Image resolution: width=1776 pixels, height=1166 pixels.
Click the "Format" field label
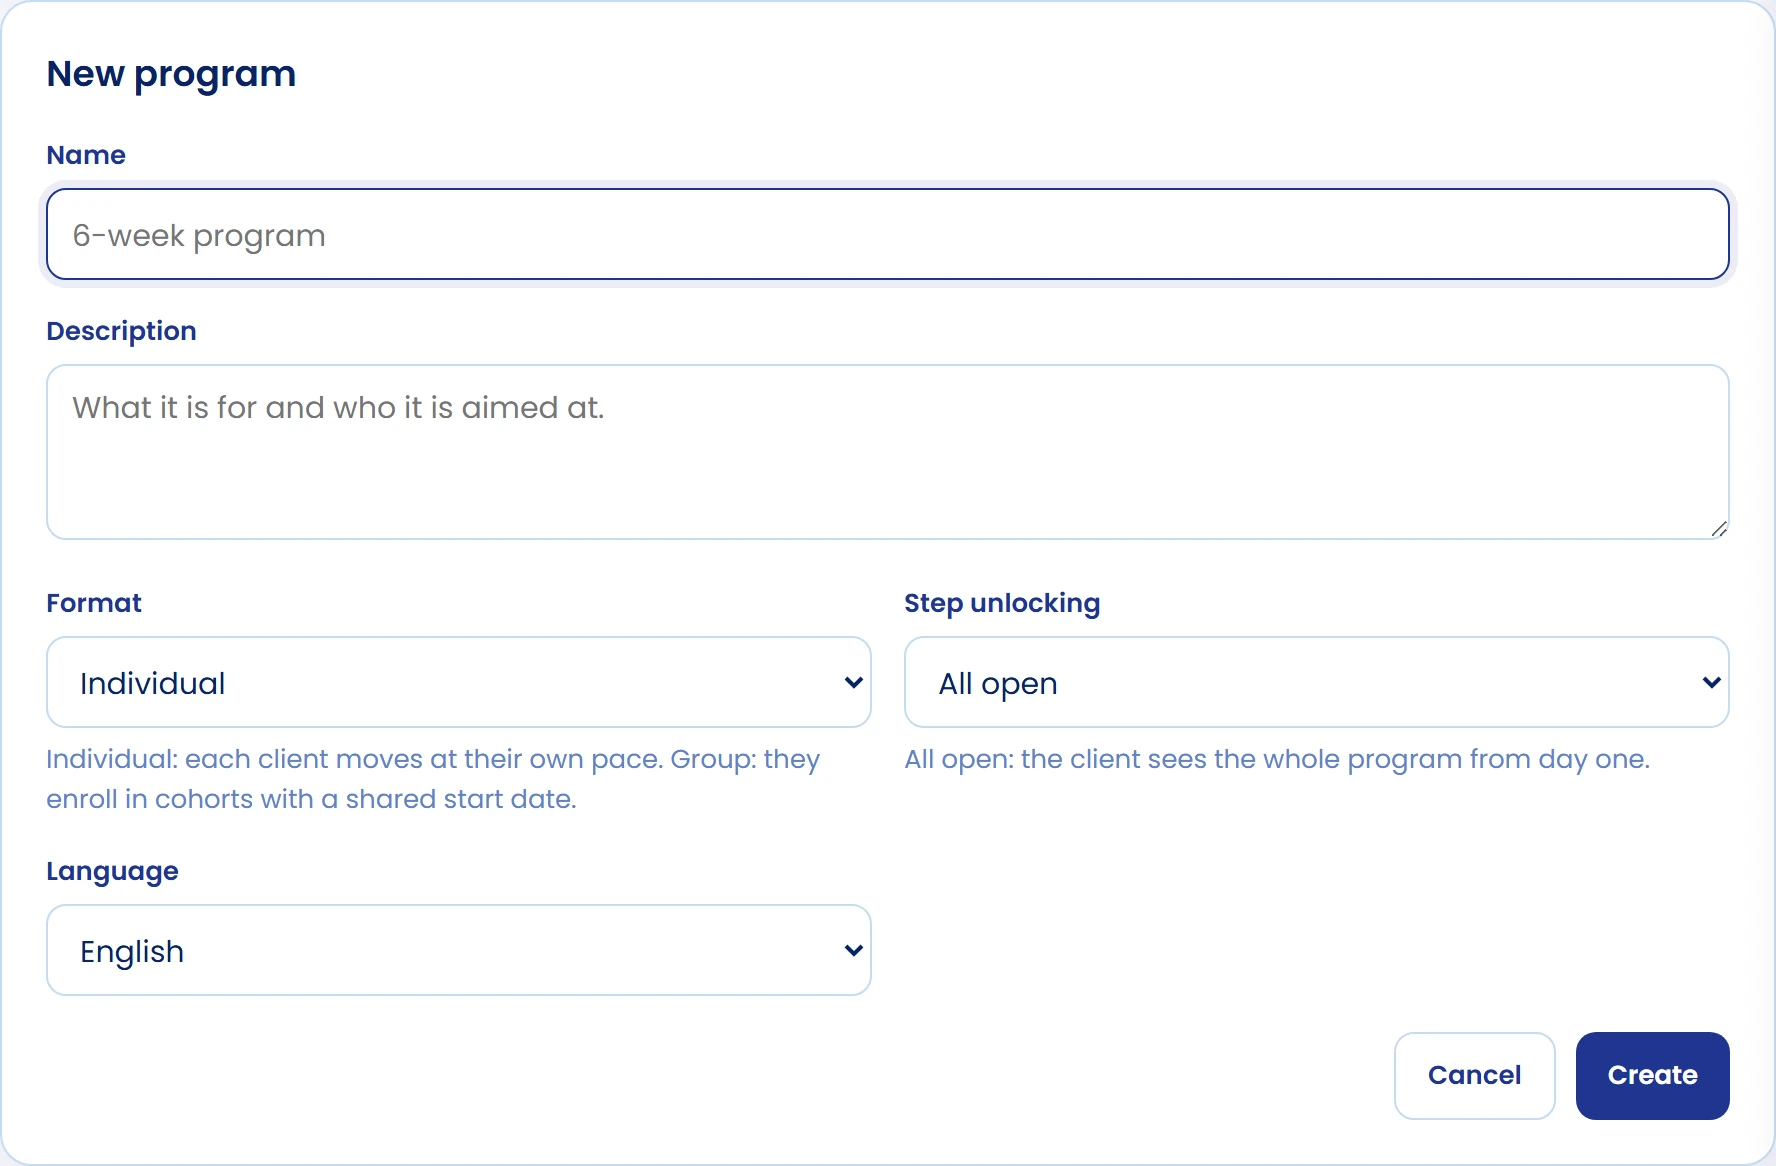(x=94, y=603)
